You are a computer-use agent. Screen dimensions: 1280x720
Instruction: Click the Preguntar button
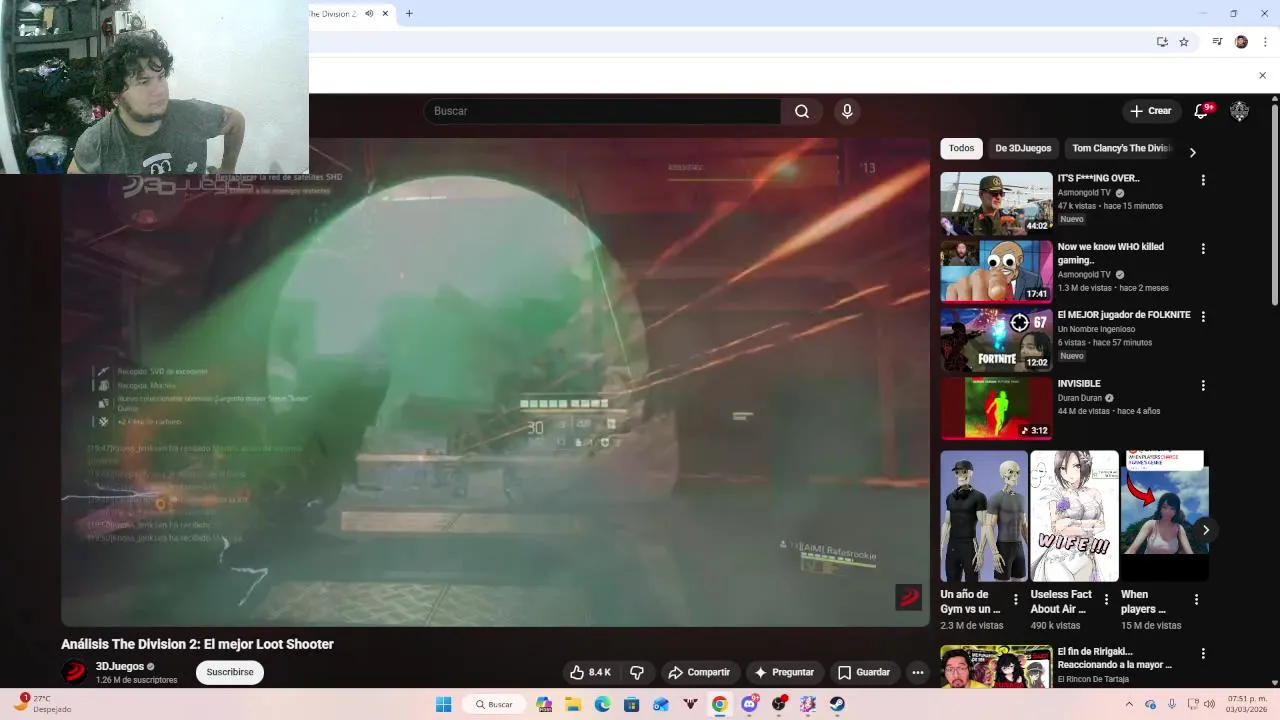click(784, 672)
